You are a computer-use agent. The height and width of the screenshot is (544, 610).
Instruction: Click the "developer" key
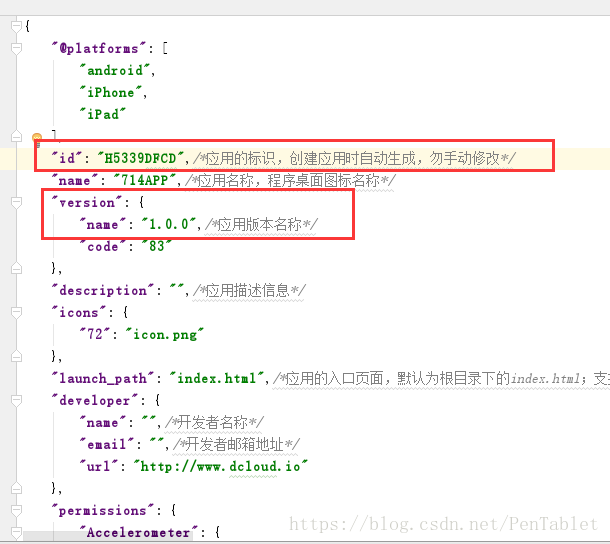pyautogui.click(x=95, y=400)
